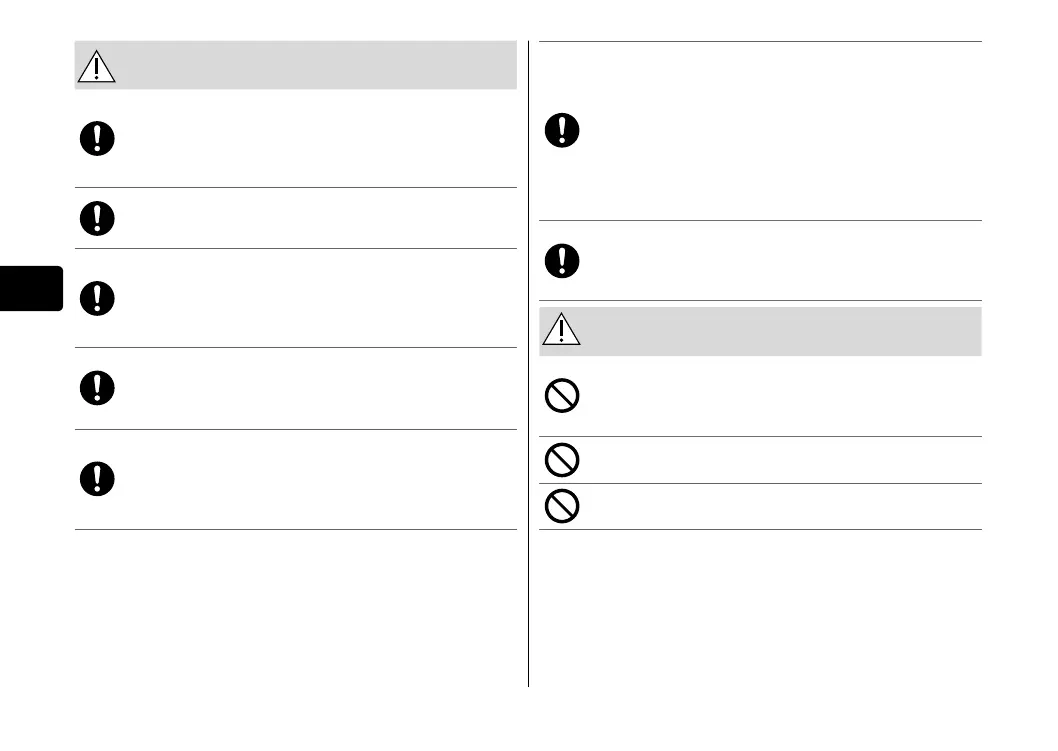
Task: Select the last exclamation icon in left column
Action: click(97, 478)
